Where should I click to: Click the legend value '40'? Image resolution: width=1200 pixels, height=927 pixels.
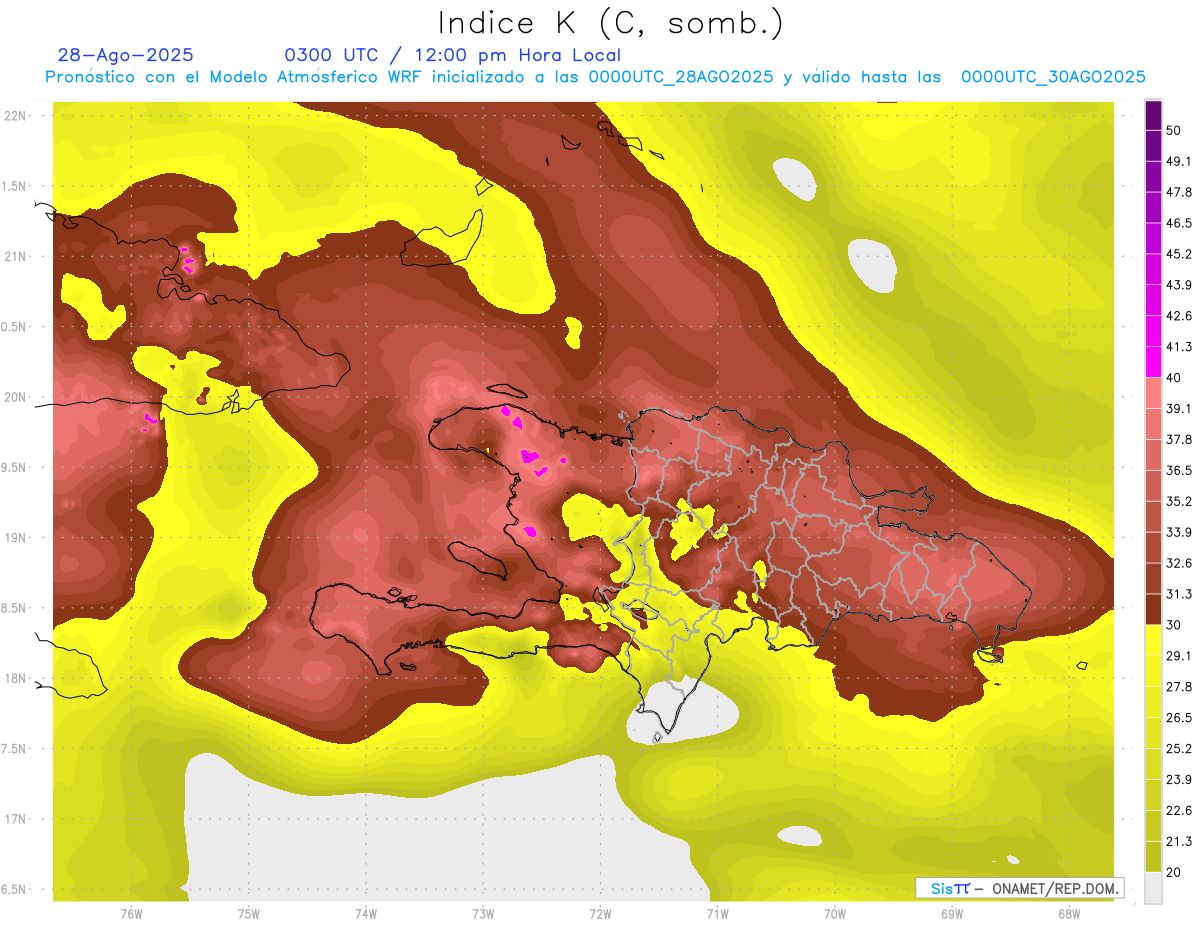point(1174,378)
